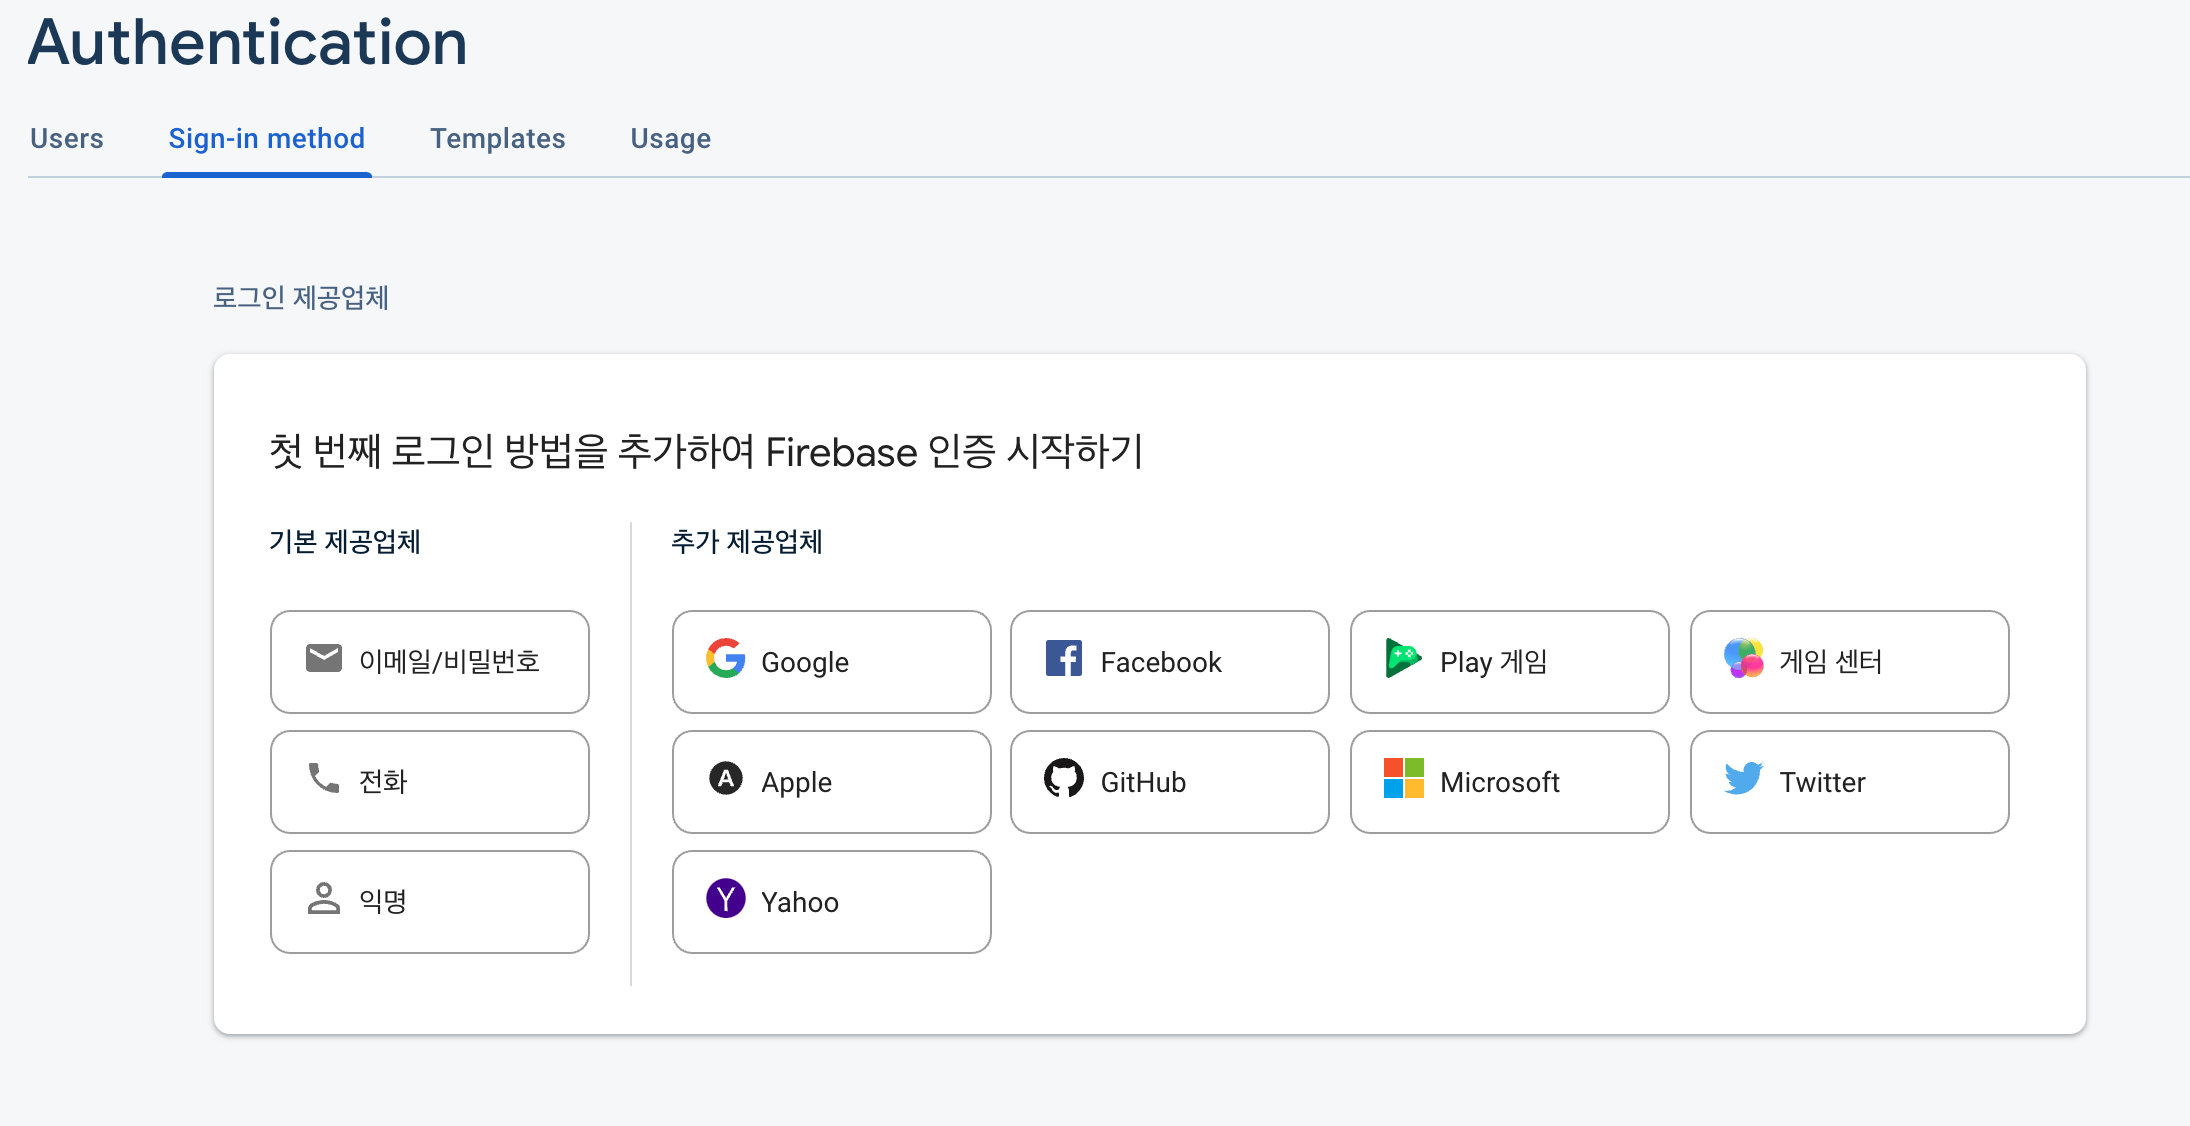Choose the Yahoo sign-in provider
The image size is (2190, 1126).
[x=830, y=902]
